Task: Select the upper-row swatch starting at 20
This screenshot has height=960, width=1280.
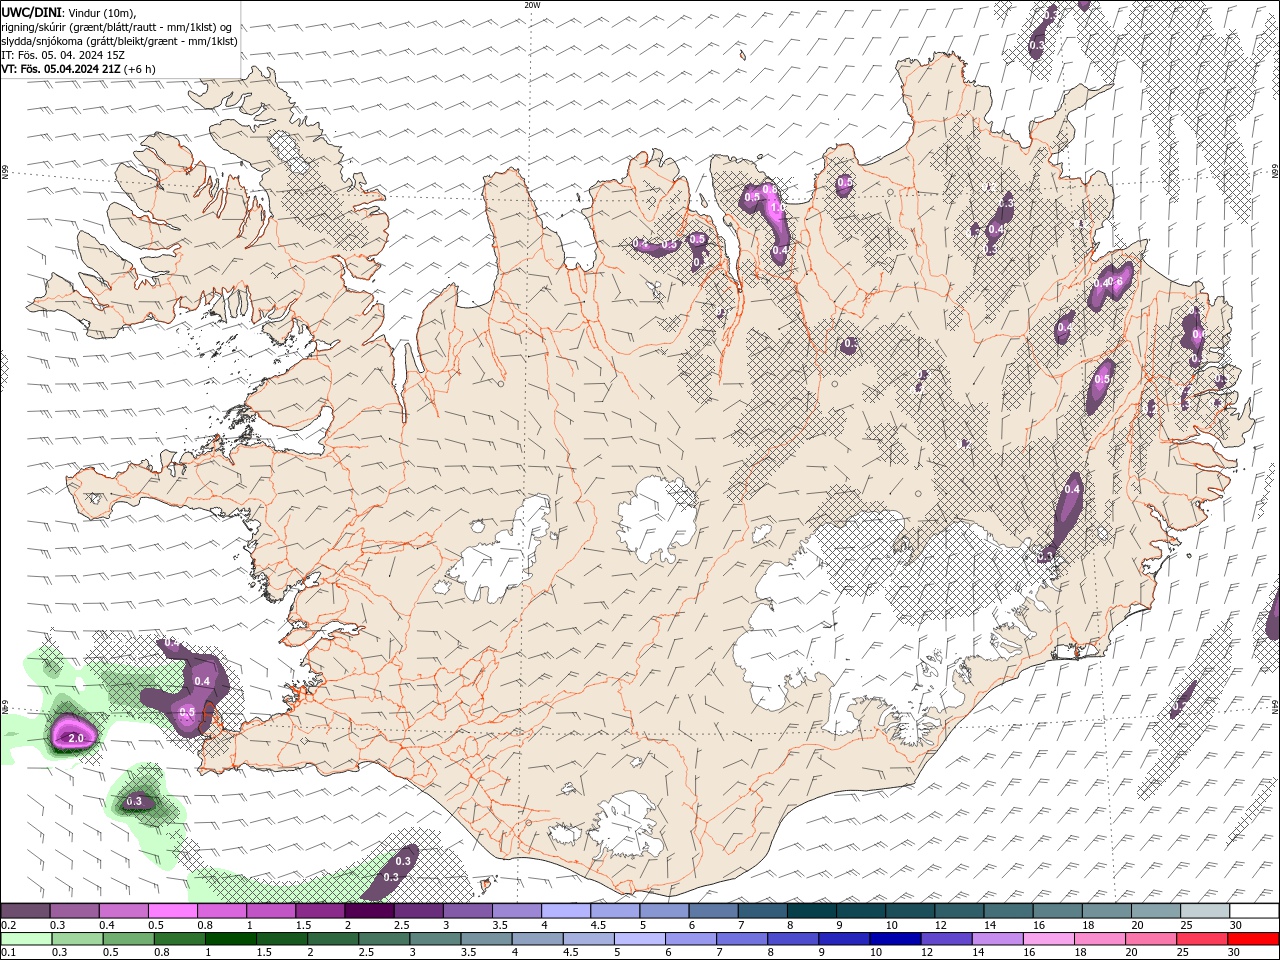Action: coord(1155,911)
